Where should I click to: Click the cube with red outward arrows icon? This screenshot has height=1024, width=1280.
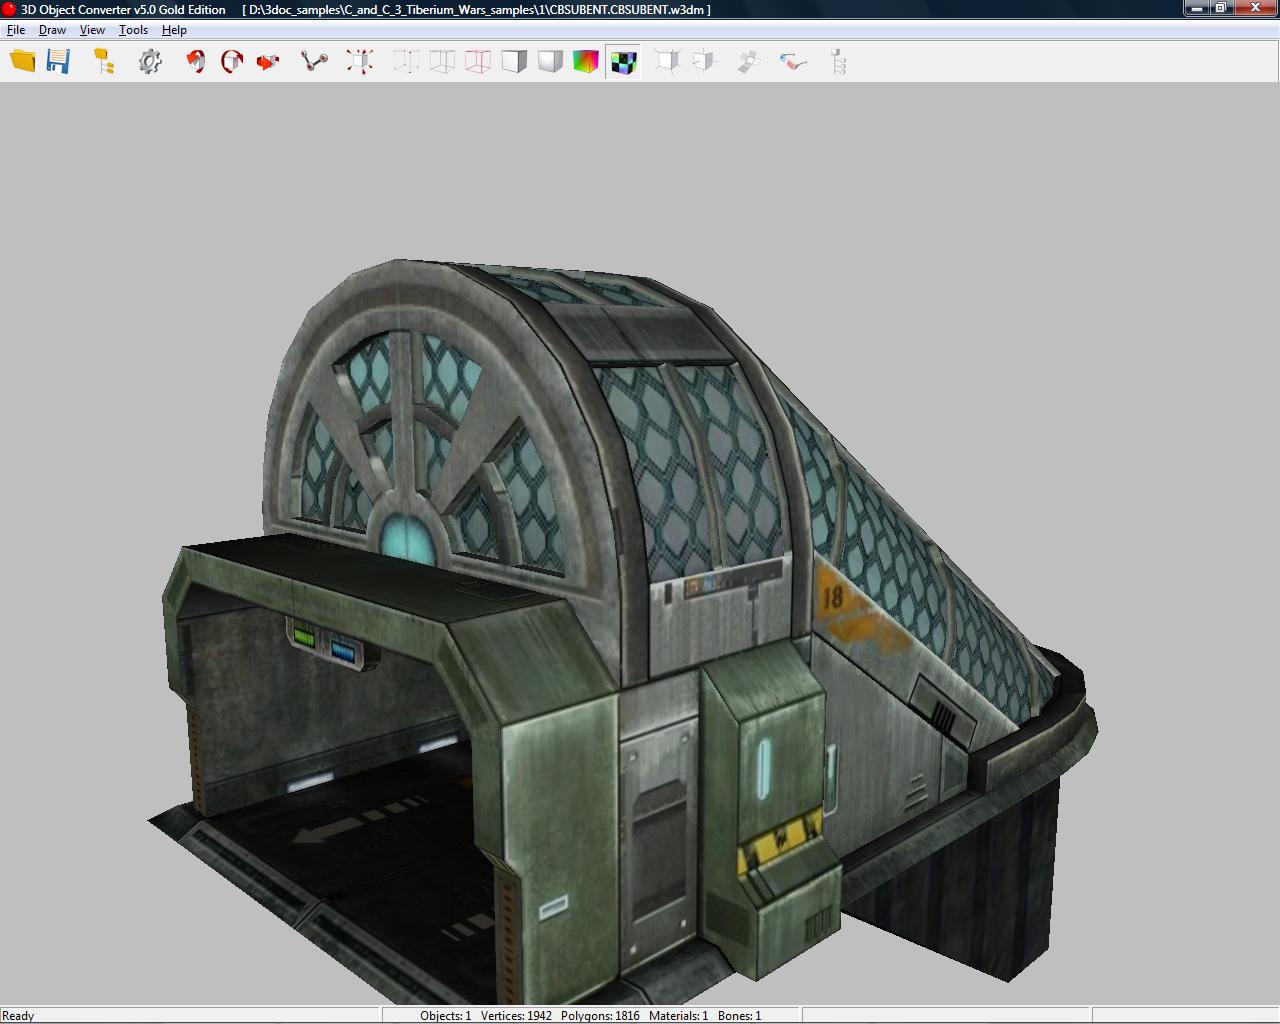(x=360, y=62)
